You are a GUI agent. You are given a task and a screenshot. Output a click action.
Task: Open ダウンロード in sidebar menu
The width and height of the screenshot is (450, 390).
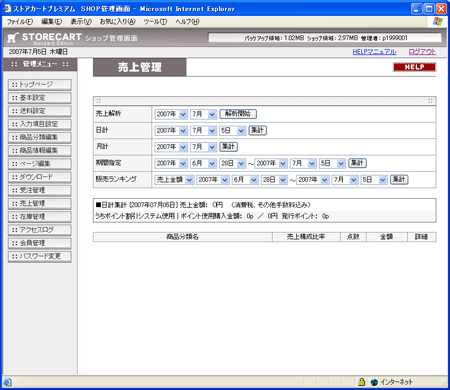40,177
